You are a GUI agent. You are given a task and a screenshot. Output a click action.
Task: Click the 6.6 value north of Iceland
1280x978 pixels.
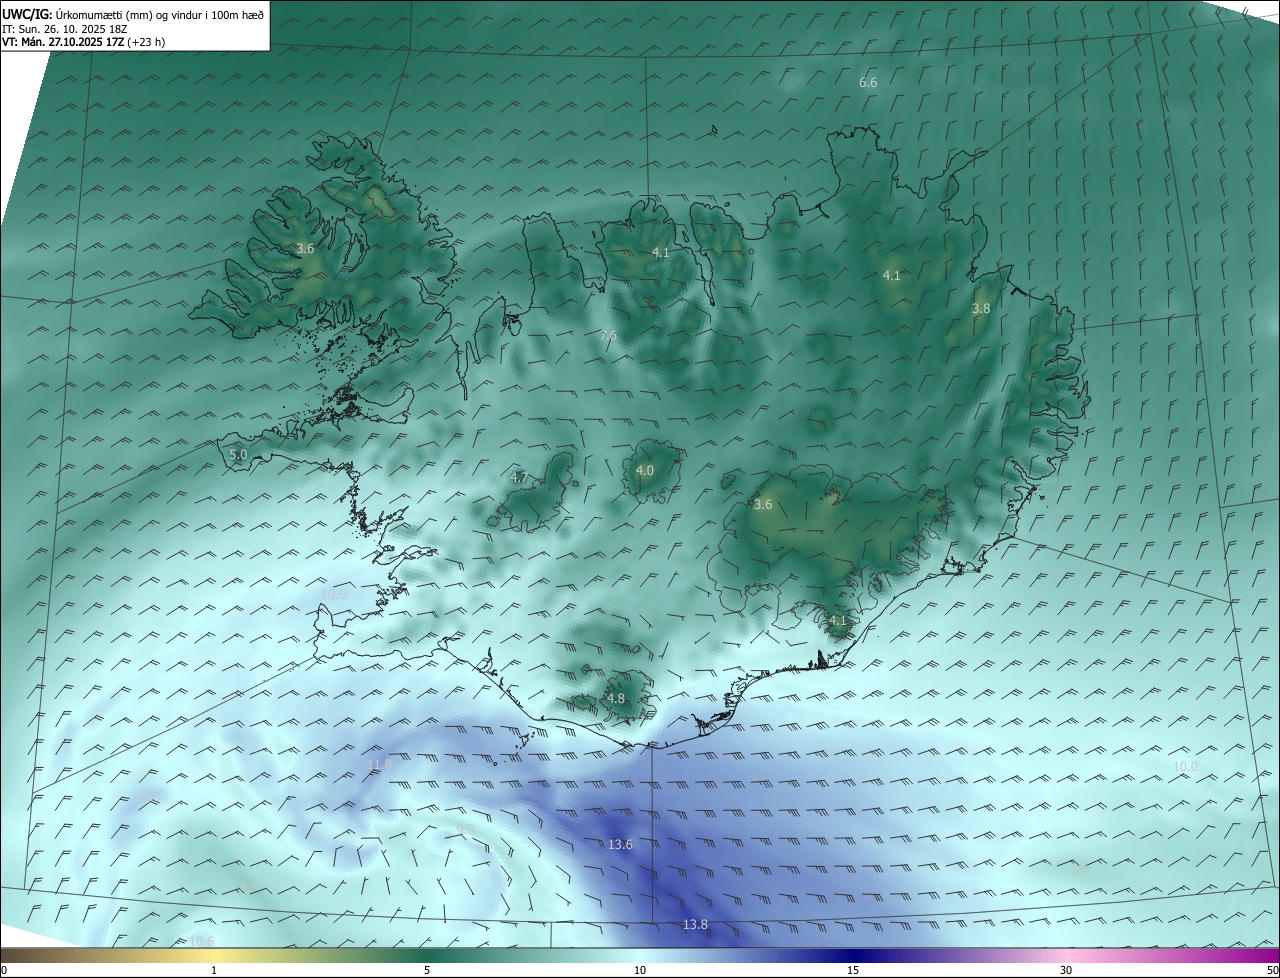[868, 82]
